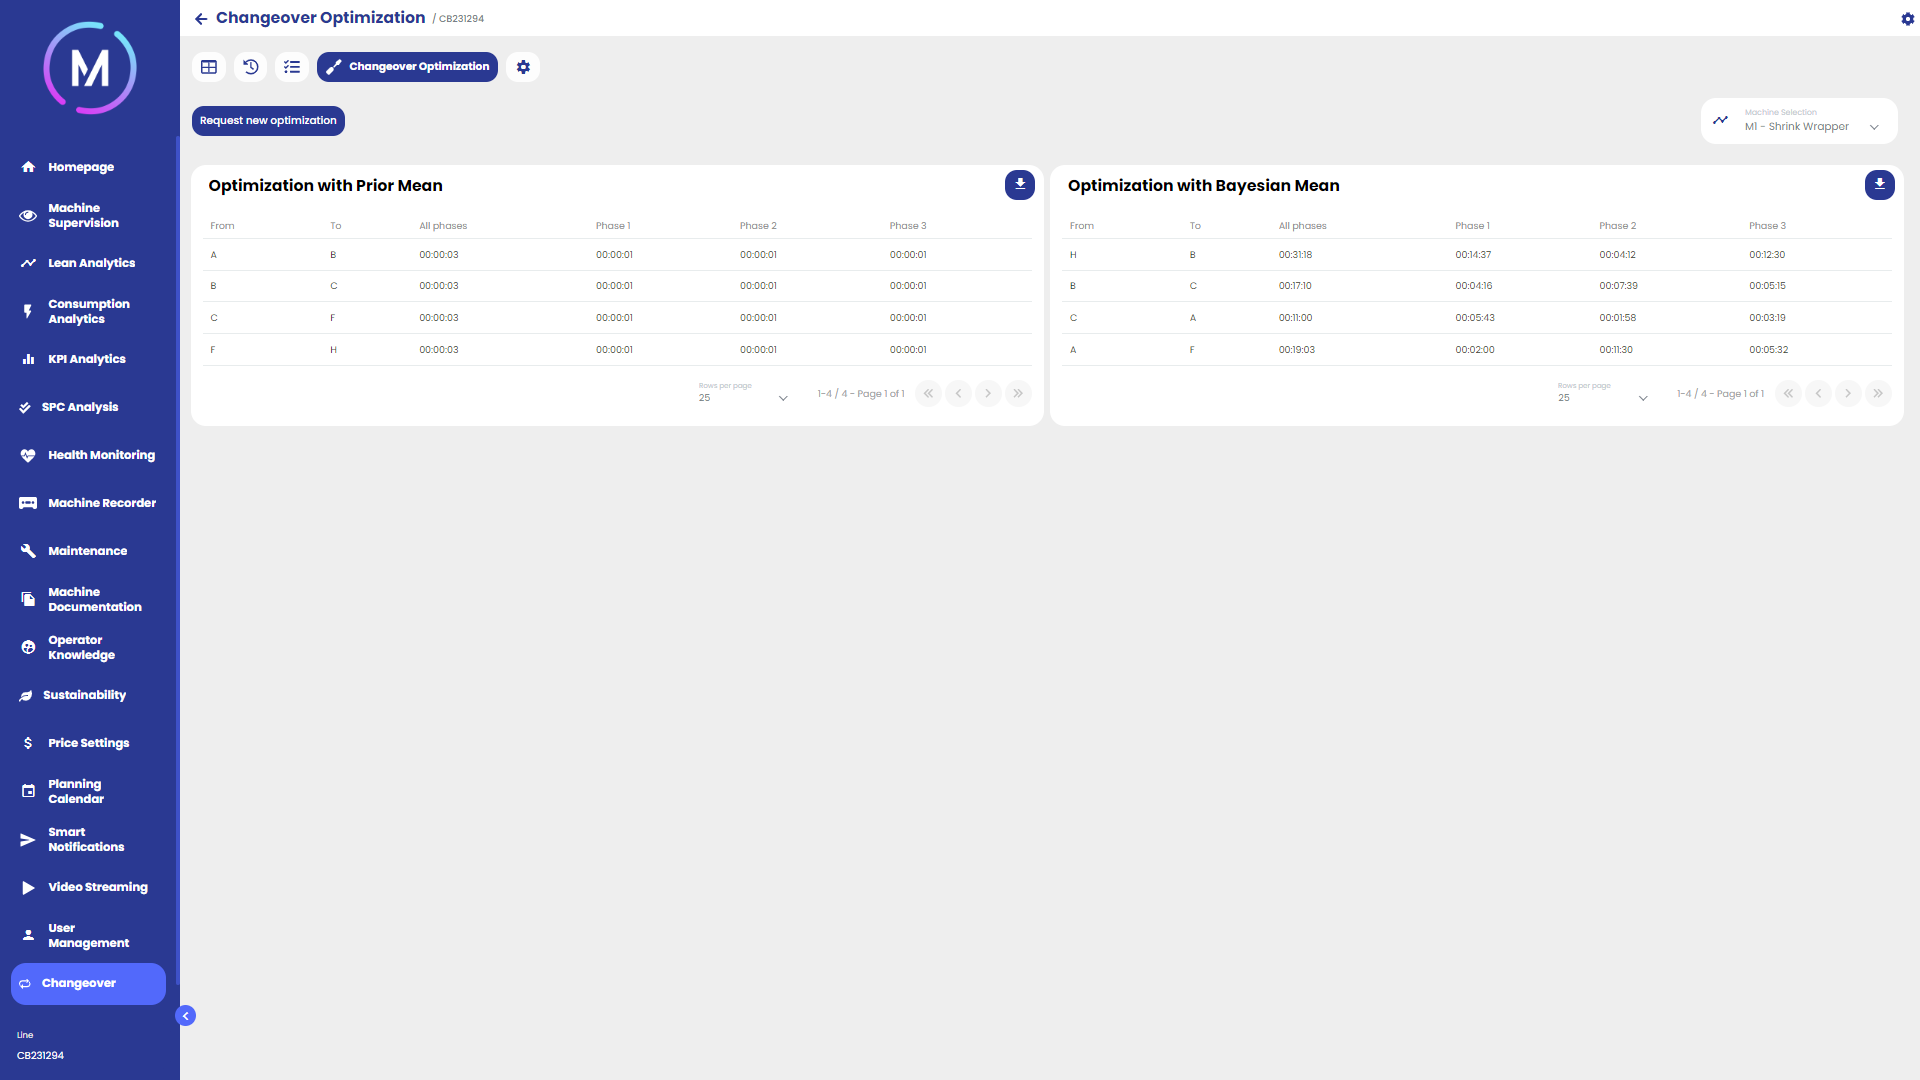Download Optimization with Prior Mean table
Screen dimensions: 1920x1080
click(1019, 185)
